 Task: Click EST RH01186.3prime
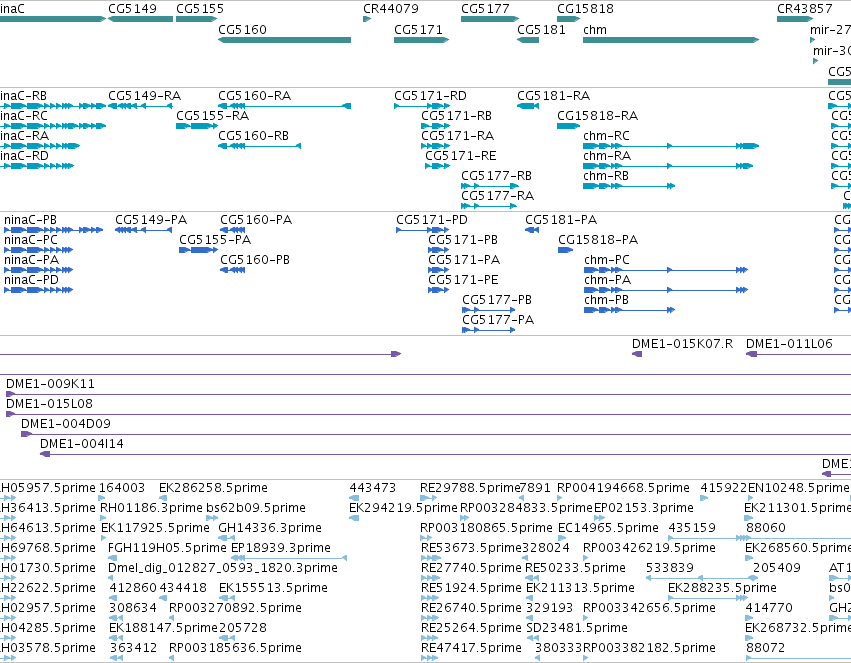click(x=103, y=518)
